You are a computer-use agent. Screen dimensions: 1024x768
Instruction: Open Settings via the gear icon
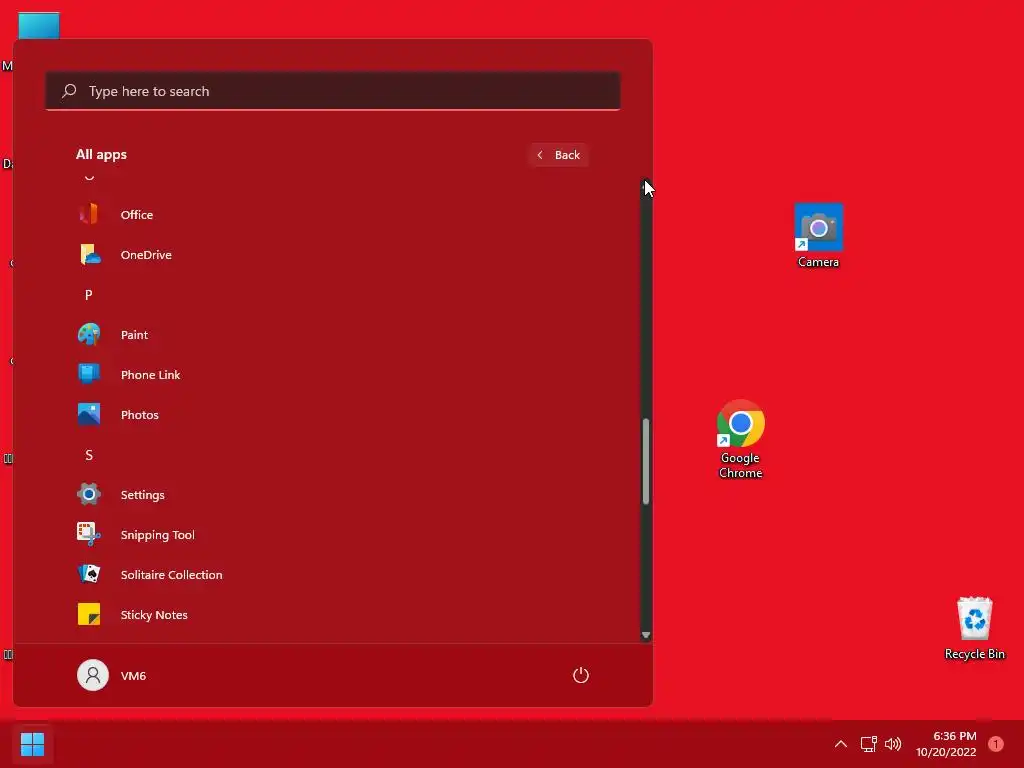89,494
